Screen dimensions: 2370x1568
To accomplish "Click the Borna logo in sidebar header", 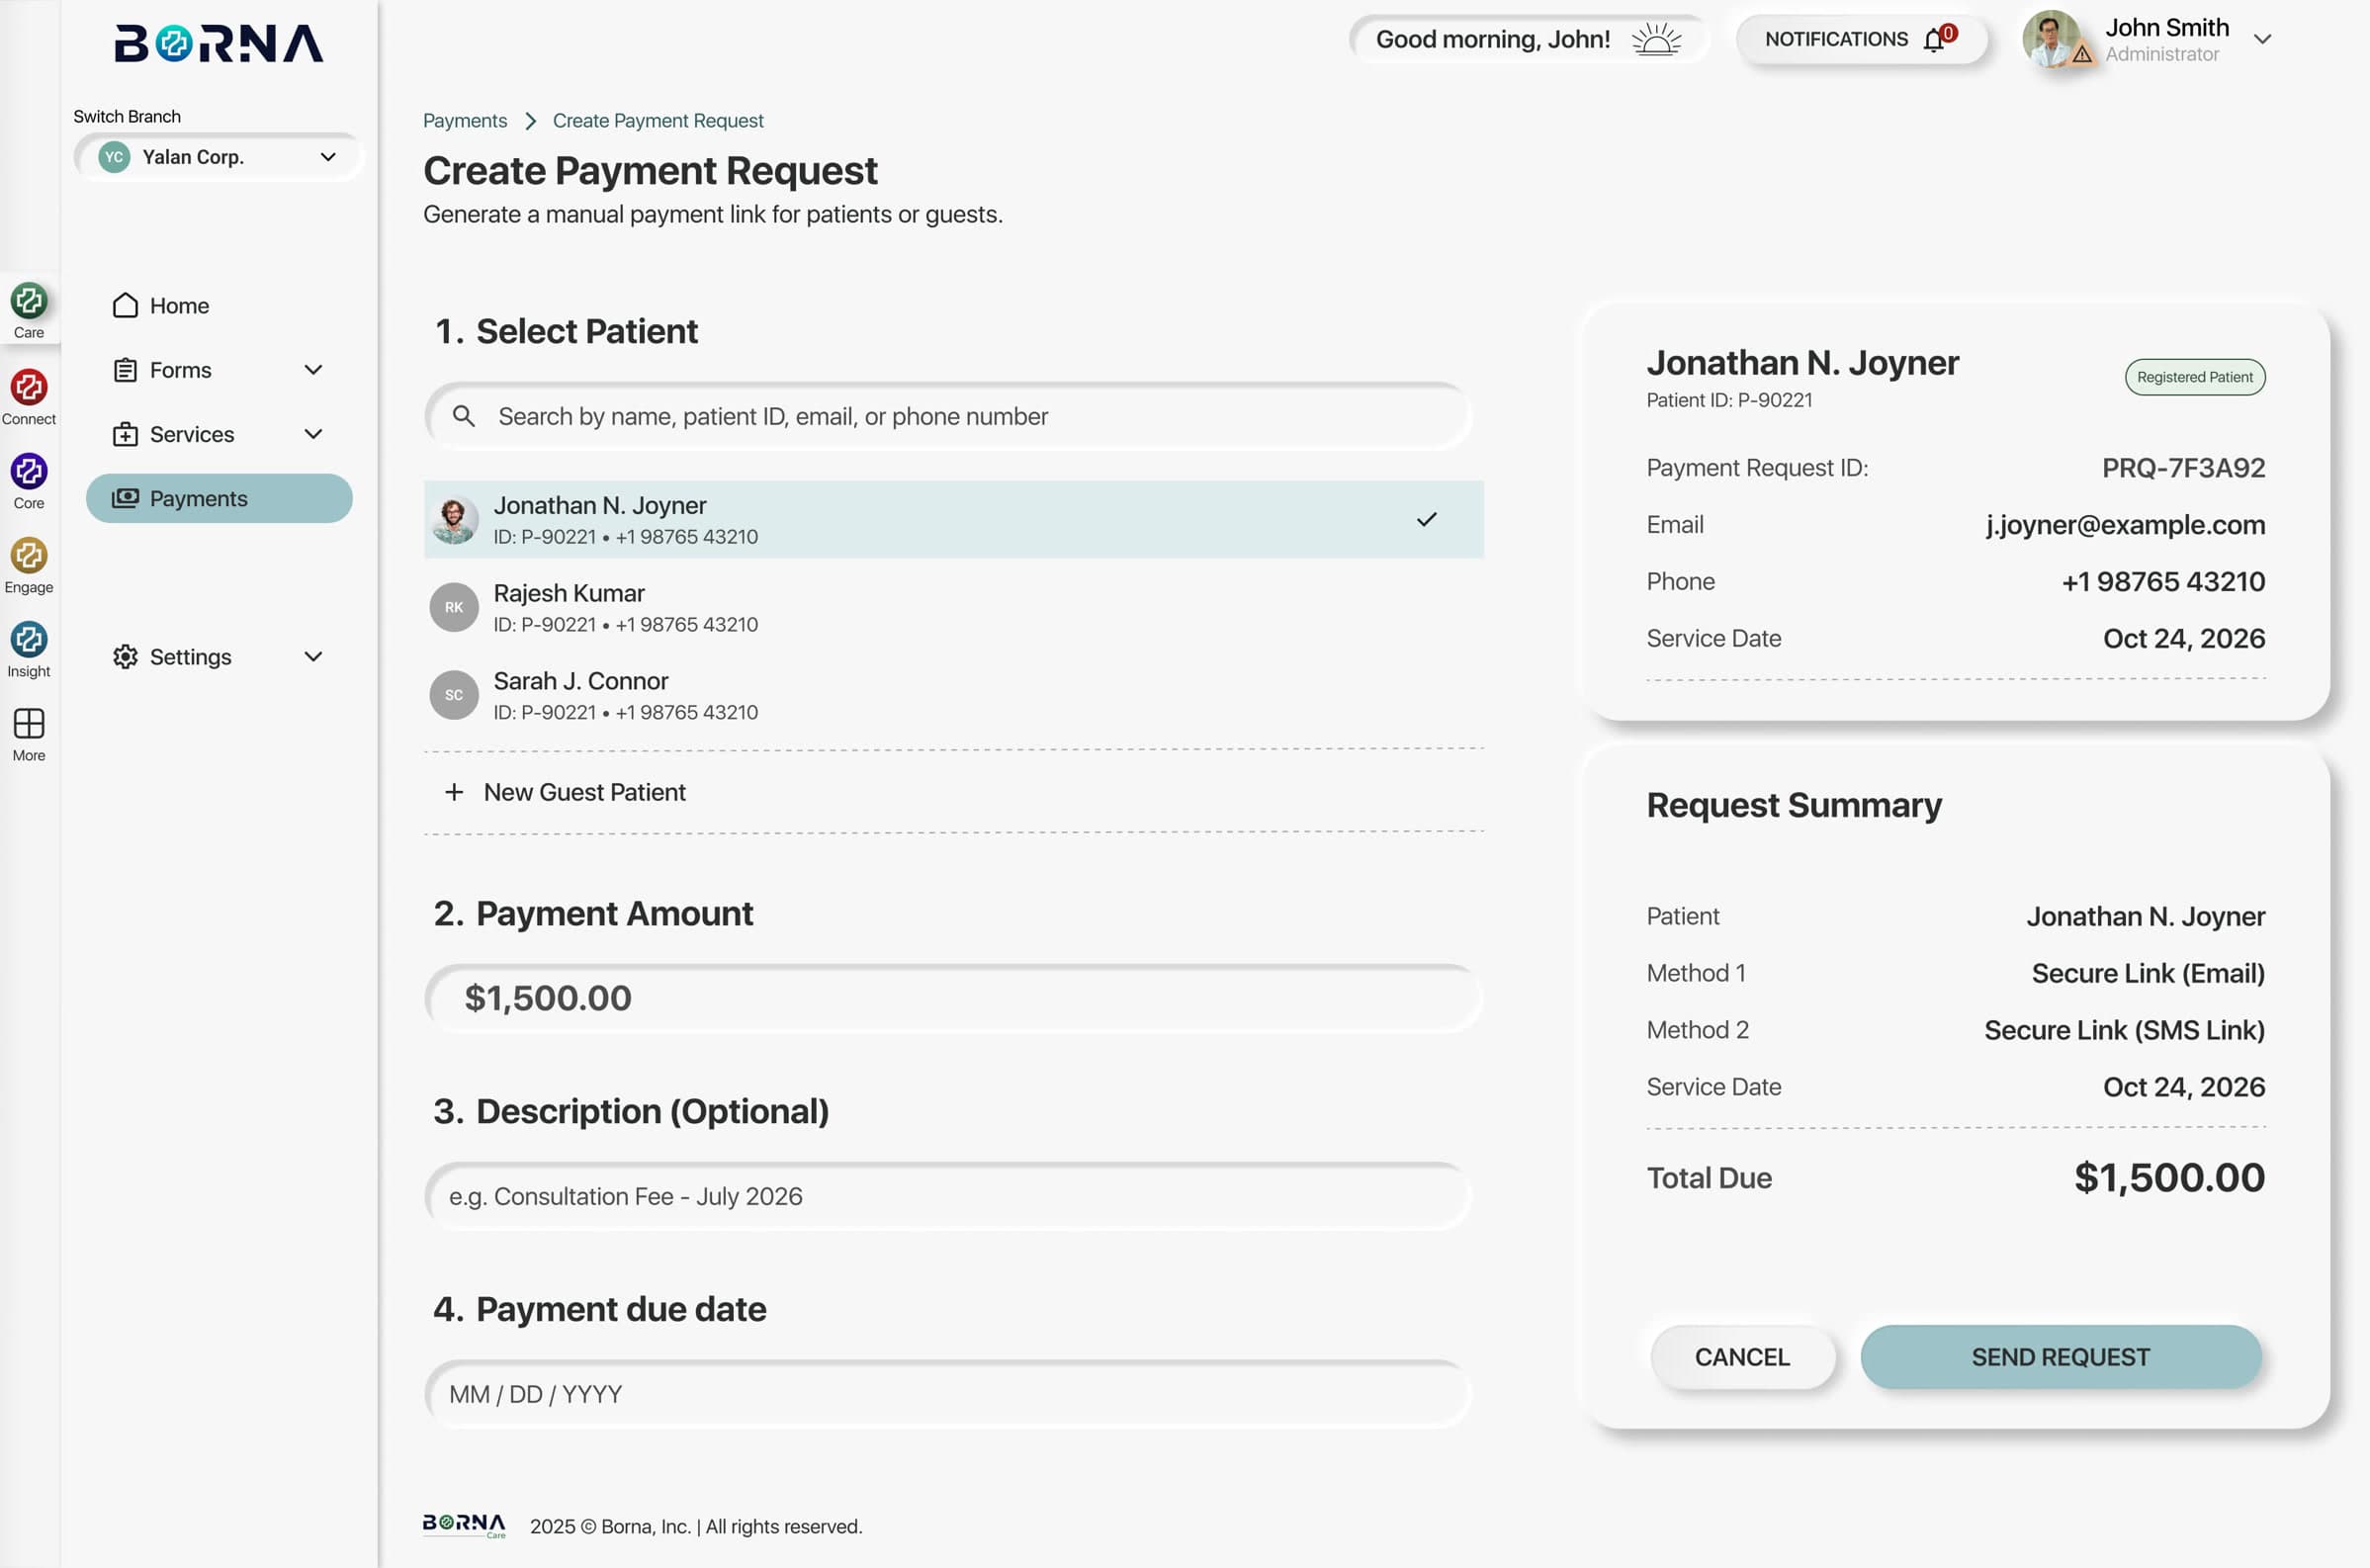I will (x=219, y=43).
